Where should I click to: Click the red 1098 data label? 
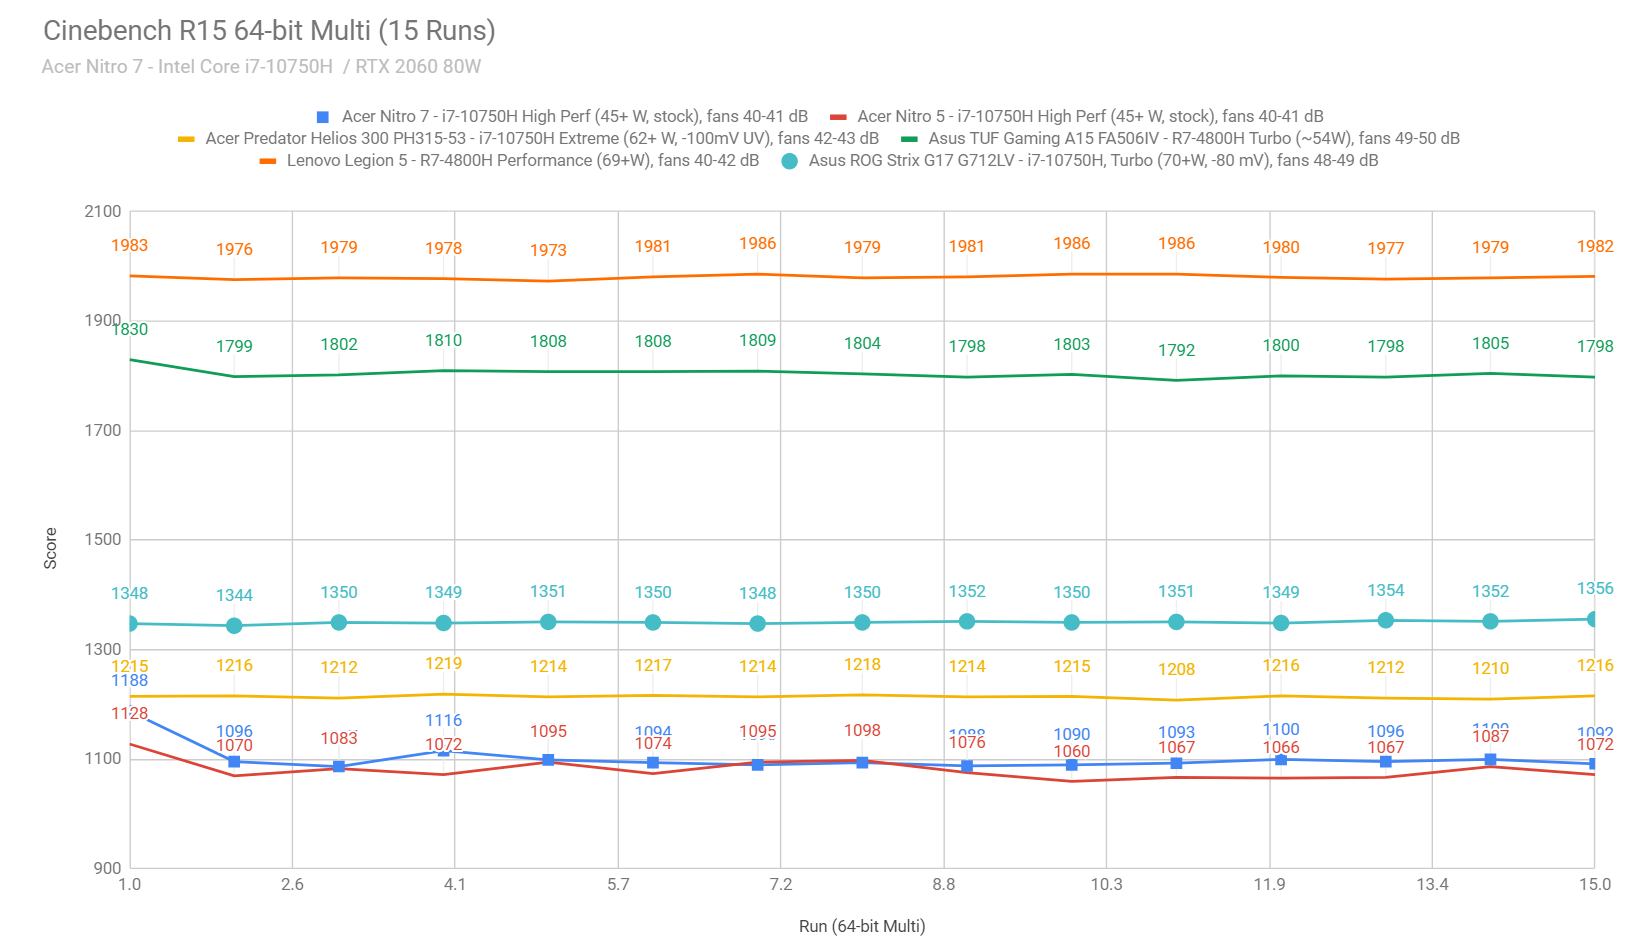click(862, 731)
